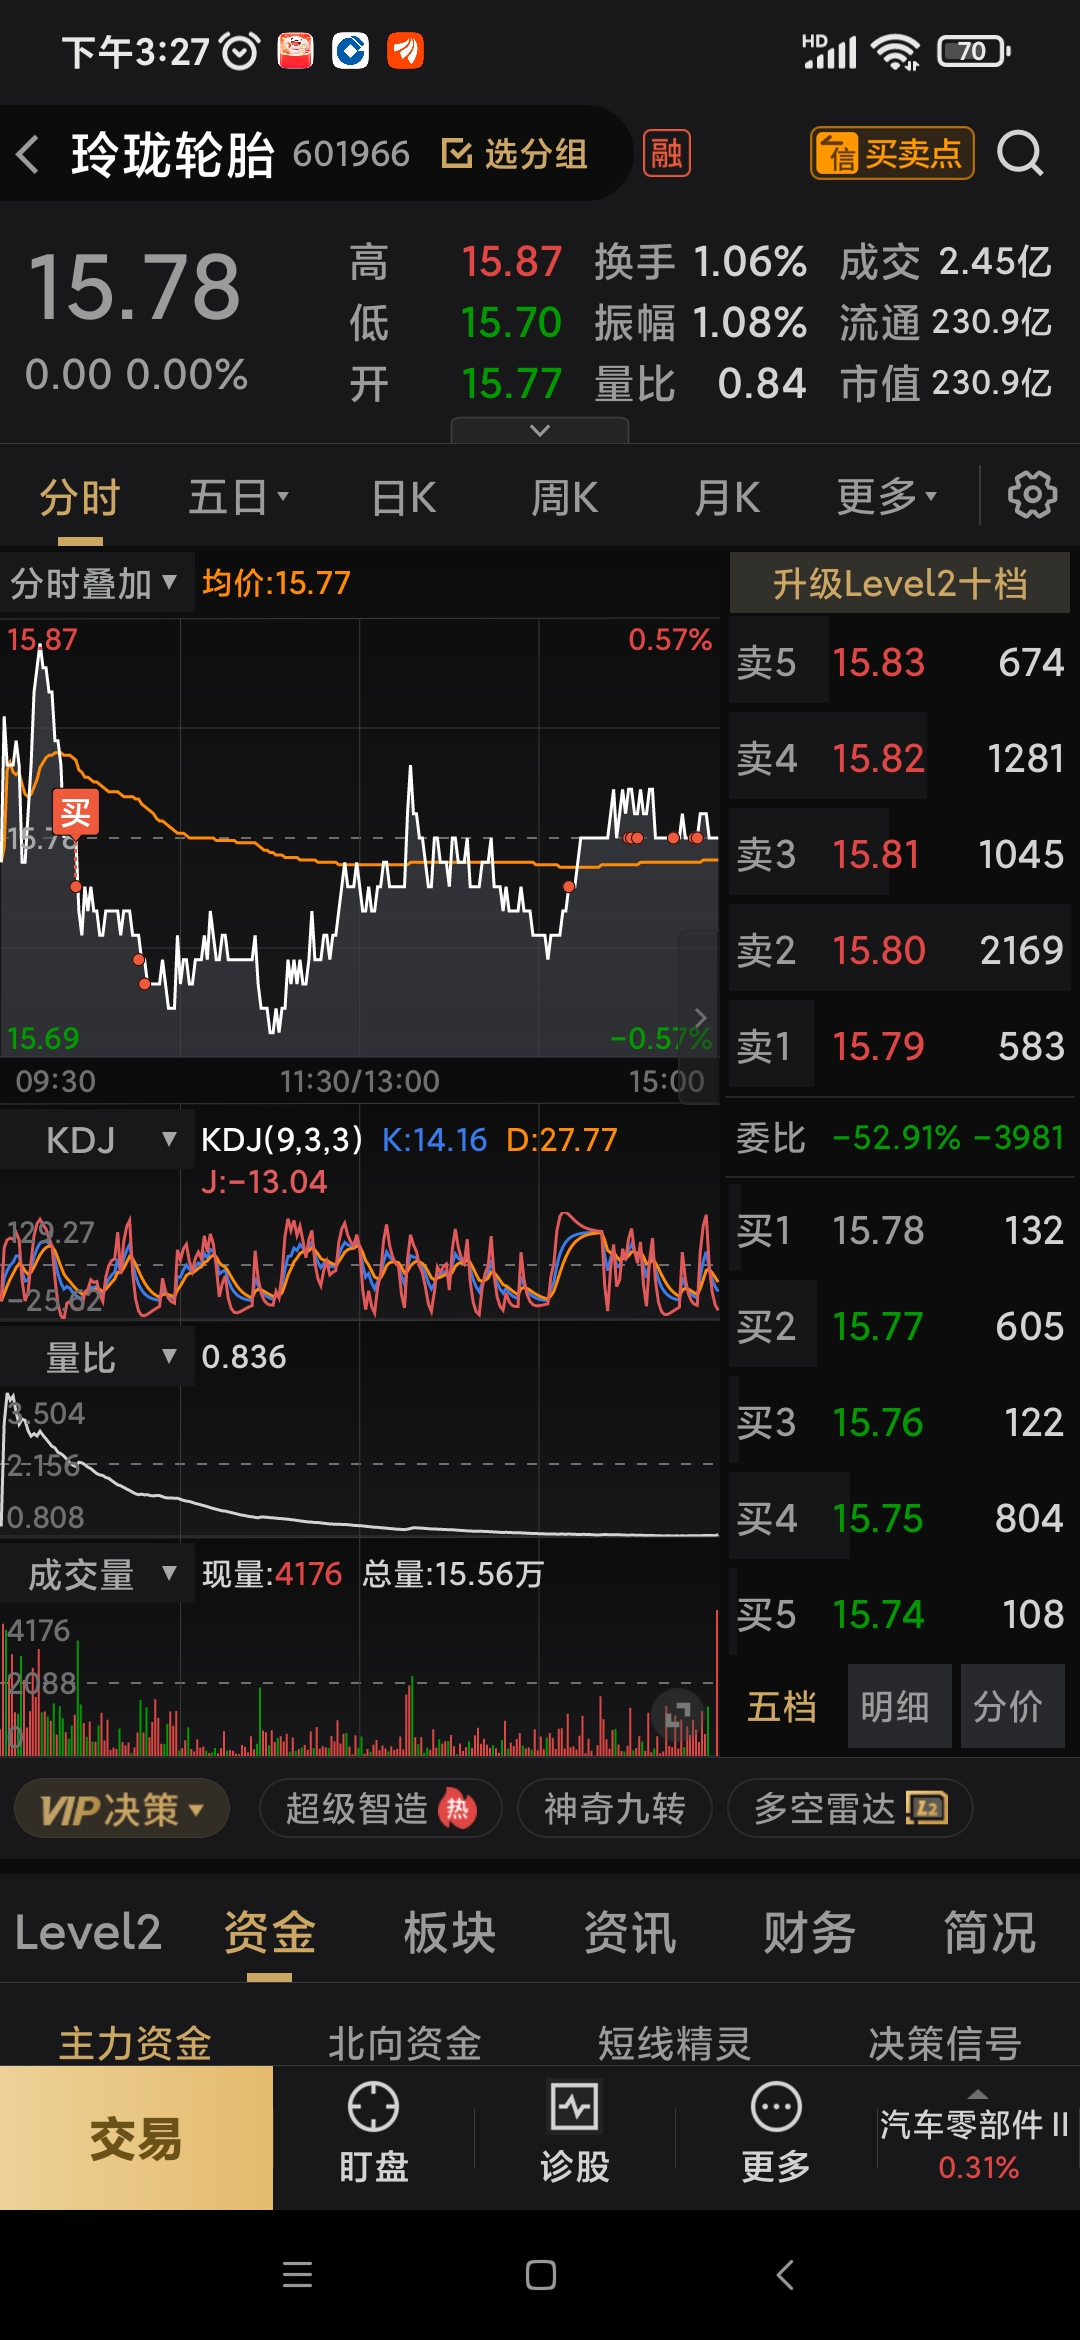Image resolution: width=1080 pixels, height=2340 pixels.
Task: Tap the gold 交易 trade button
Action: [136, 2138]
